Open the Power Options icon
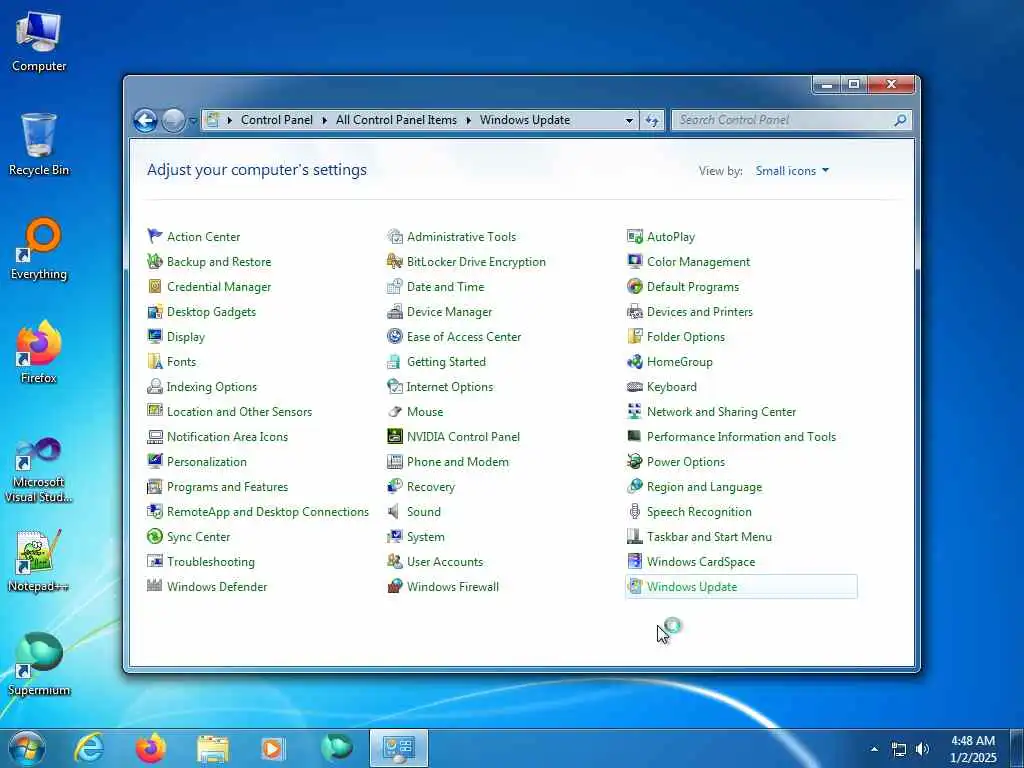This screenshot has height=768, width=1024. (635, 462)
